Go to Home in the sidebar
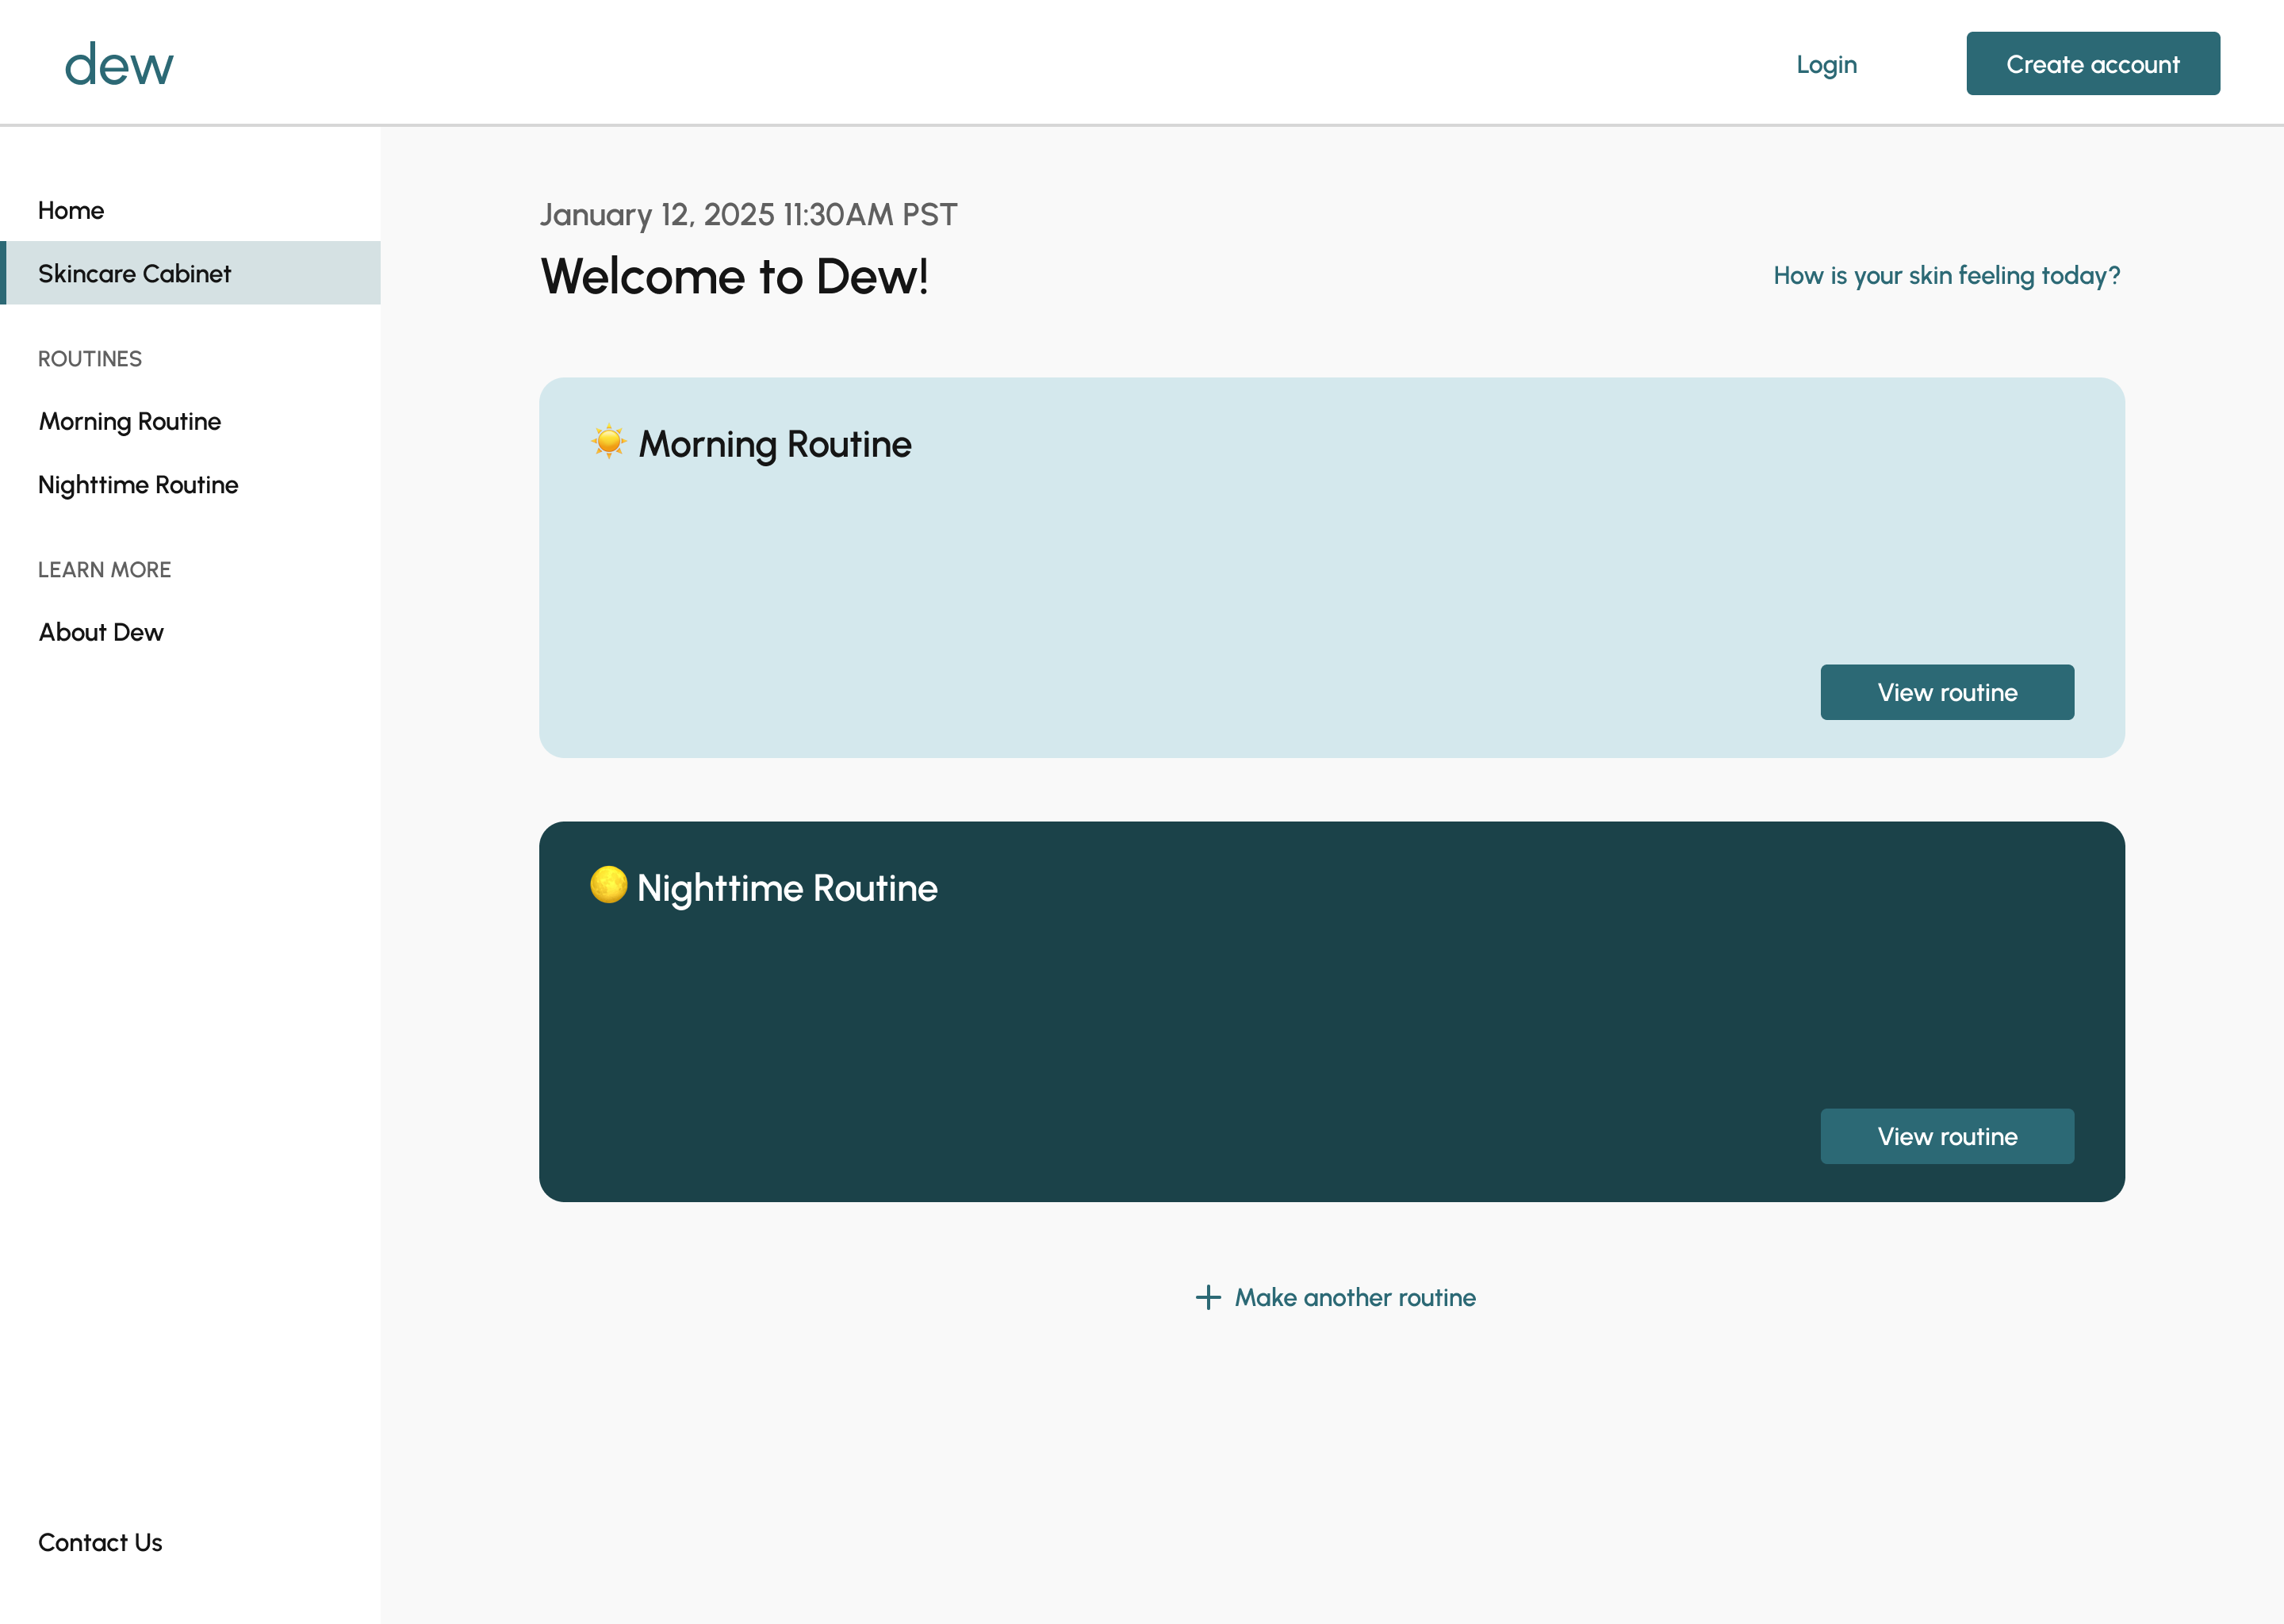The image size is (2284, 1624). point(71,210)
